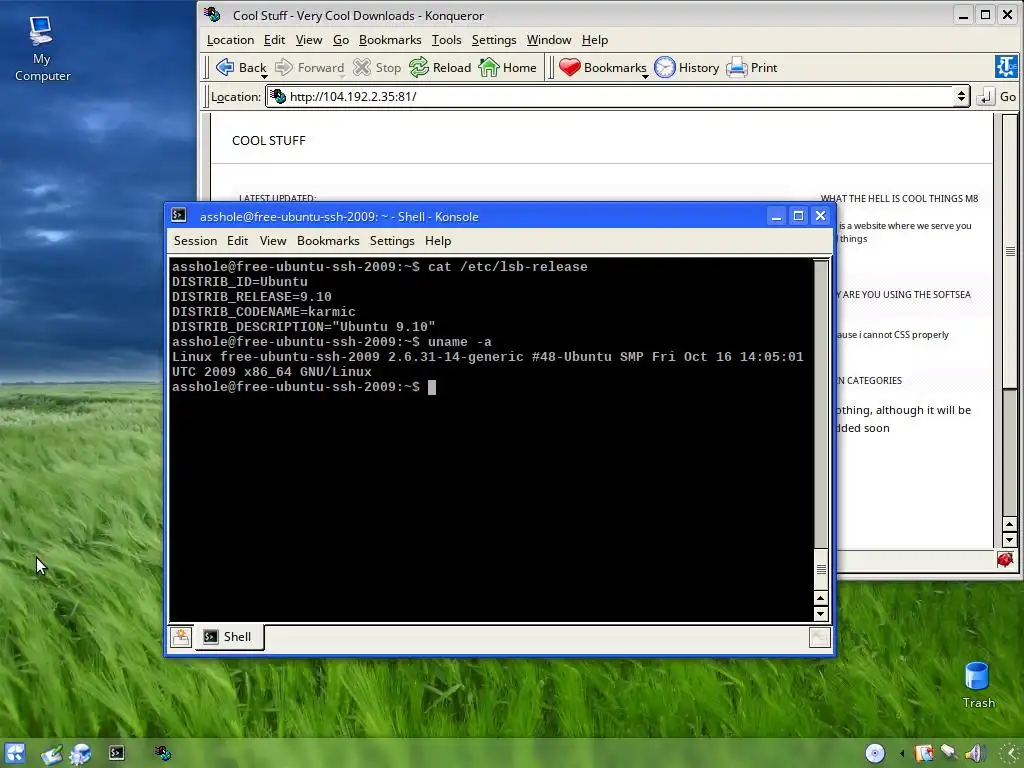Expand the hidden system tray arrow
Screen dimensions: 1024x768
click(902, 754)
